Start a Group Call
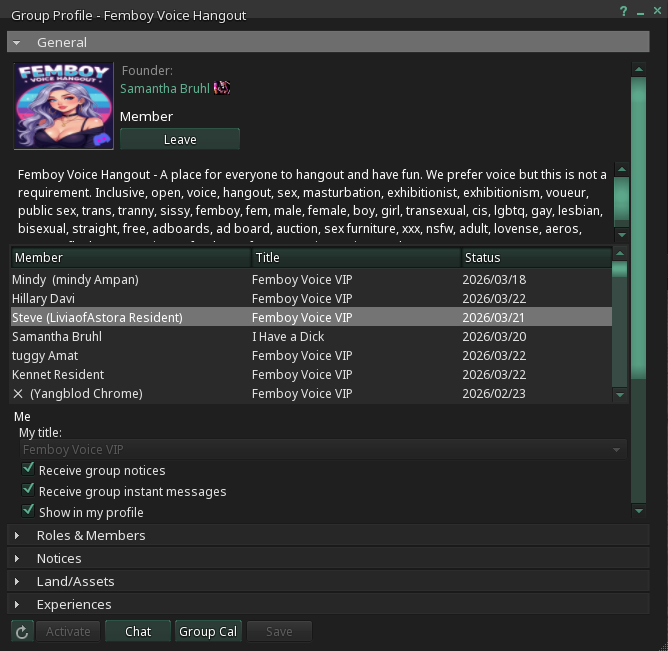This screenshot has width=668, height=651. pos(208,631)
